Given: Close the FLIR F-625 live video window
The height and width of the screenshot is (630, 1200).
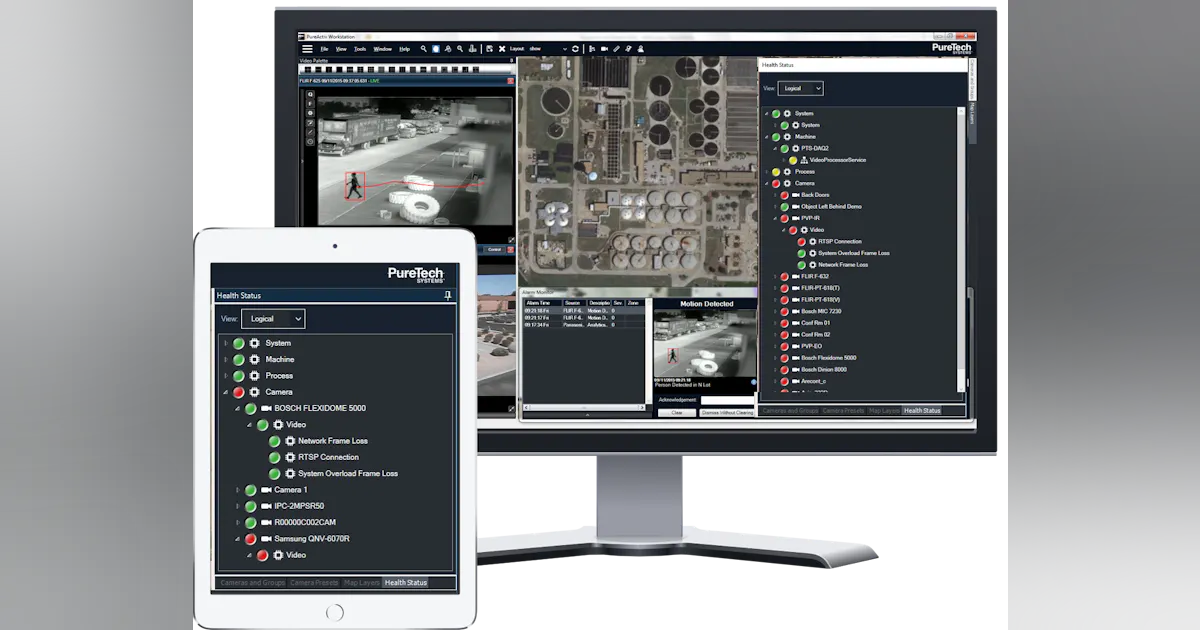Looking at the screenshot, I should point(510,81).
